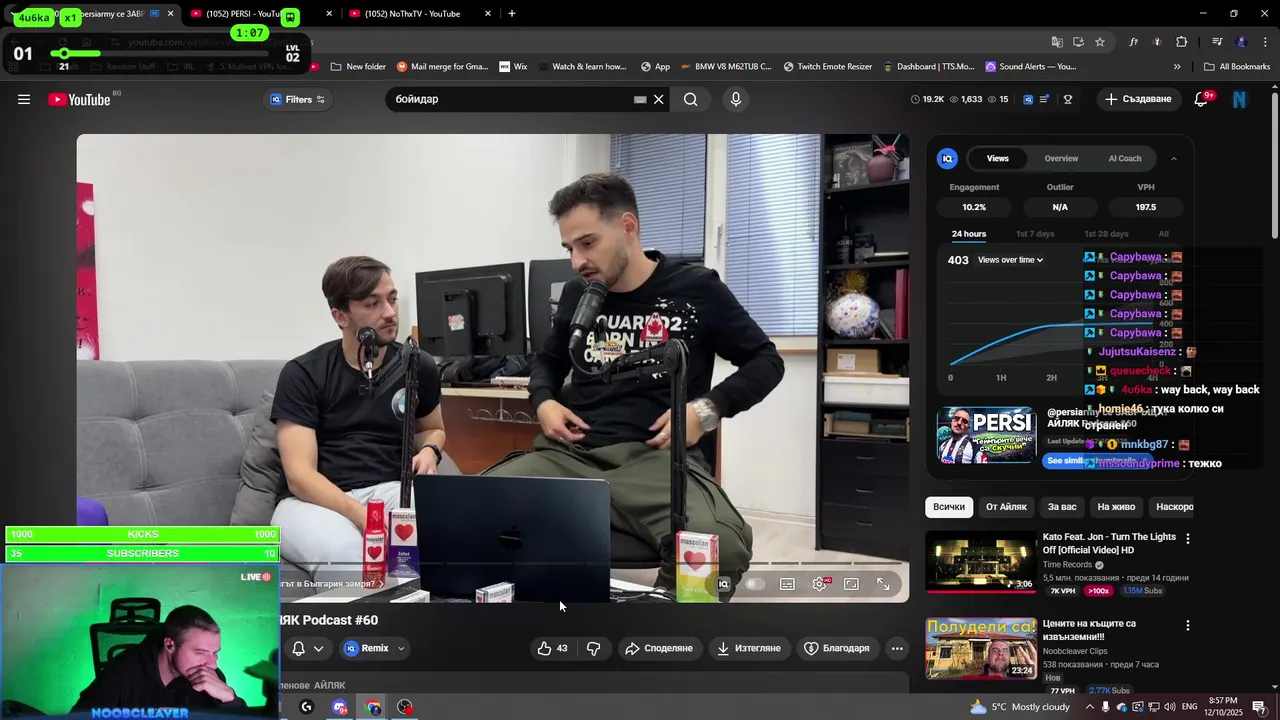Click the Споделяне share button
The image size is (1280, 720).
(659, 648)
